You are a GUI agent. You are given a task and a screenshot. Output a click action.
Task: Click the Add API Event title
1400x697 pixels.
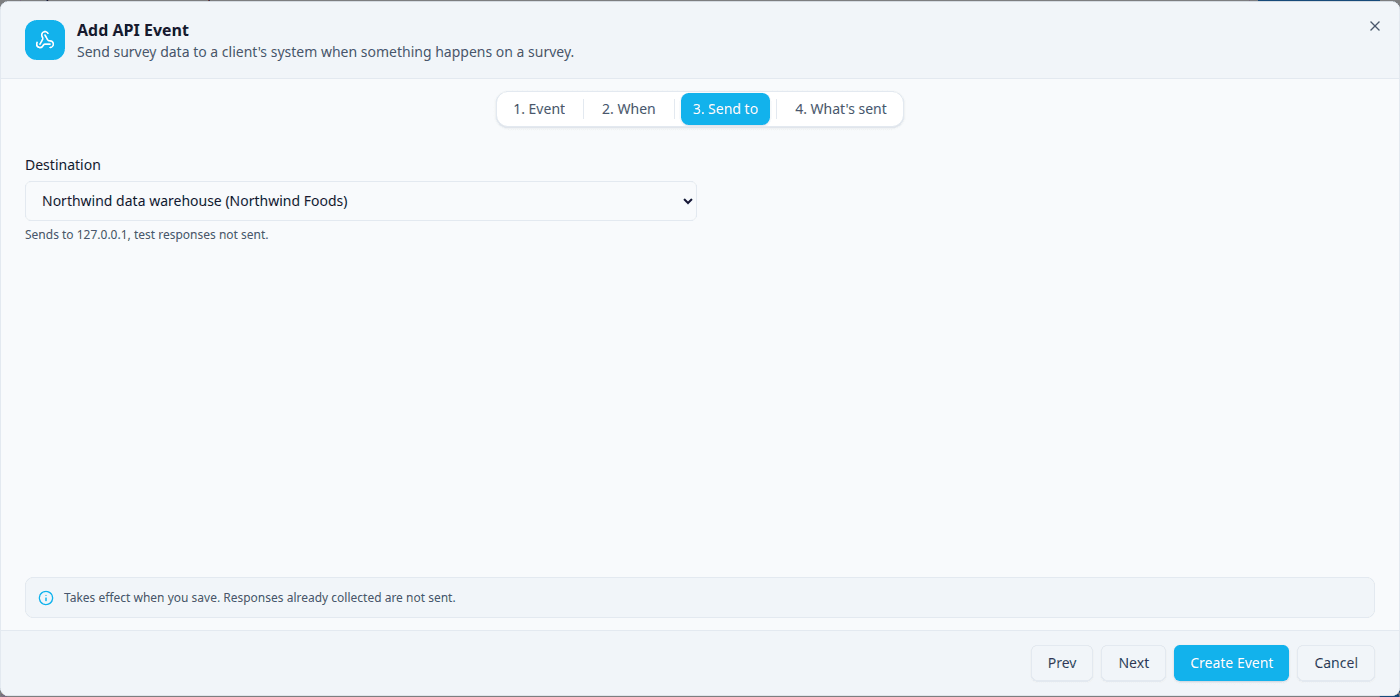[133, 30]
